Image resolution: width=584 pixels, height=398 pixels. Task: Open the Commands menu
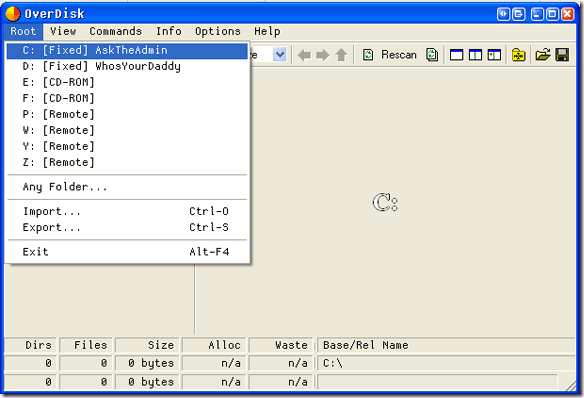(x=115, y=31)
